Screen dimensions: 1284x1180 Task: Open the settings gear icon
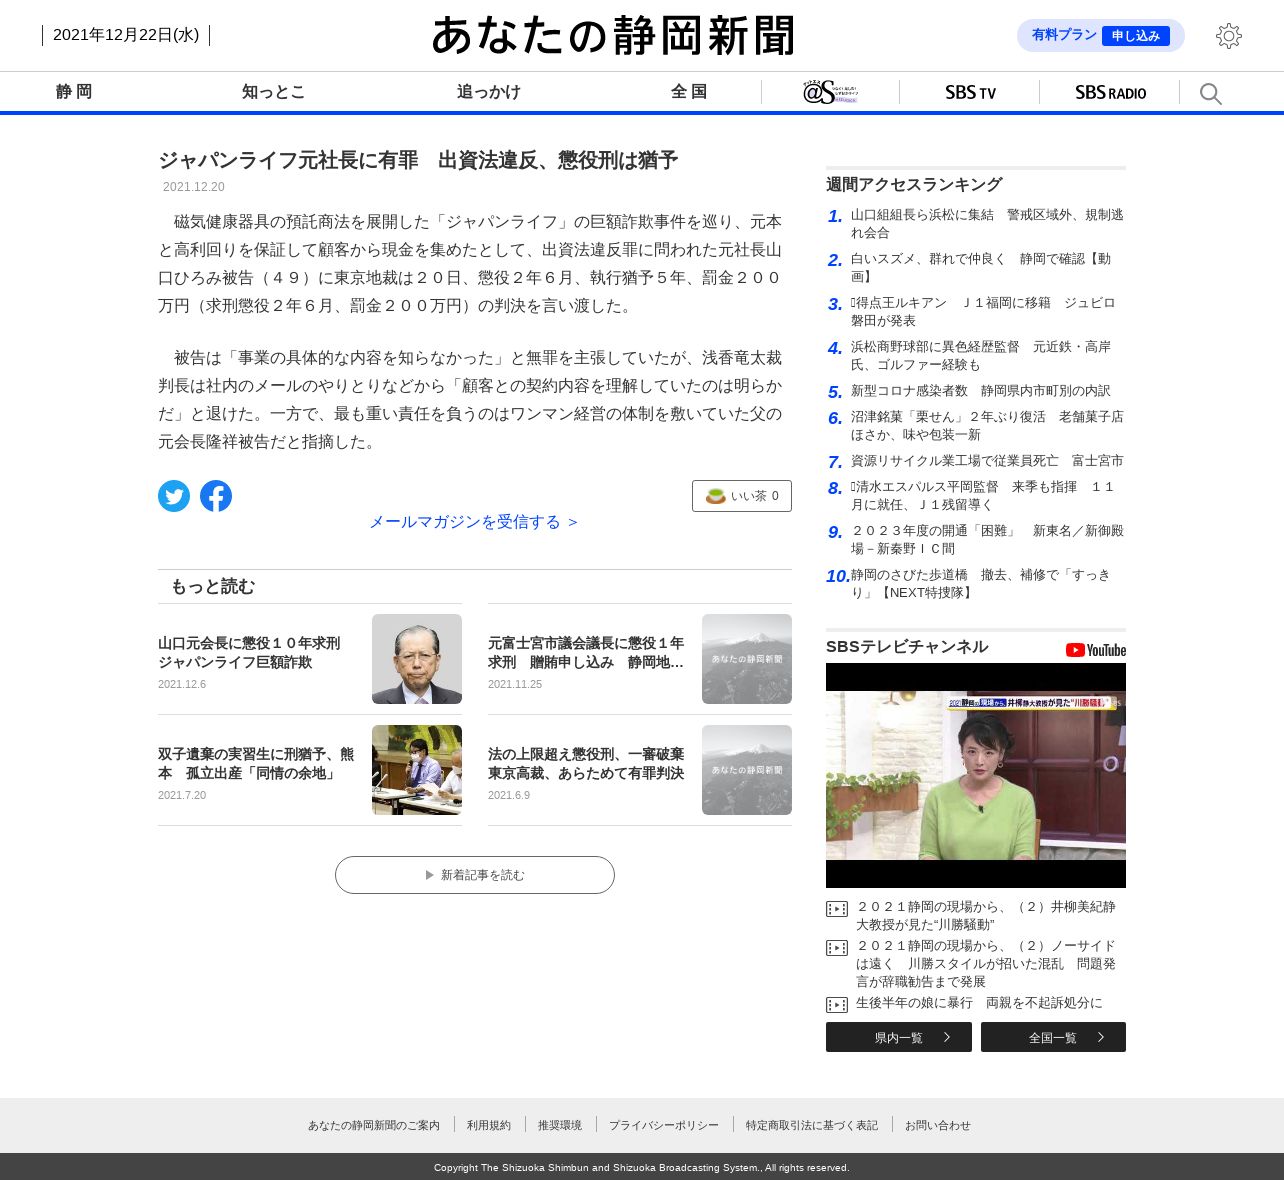tap(1229, 36)
